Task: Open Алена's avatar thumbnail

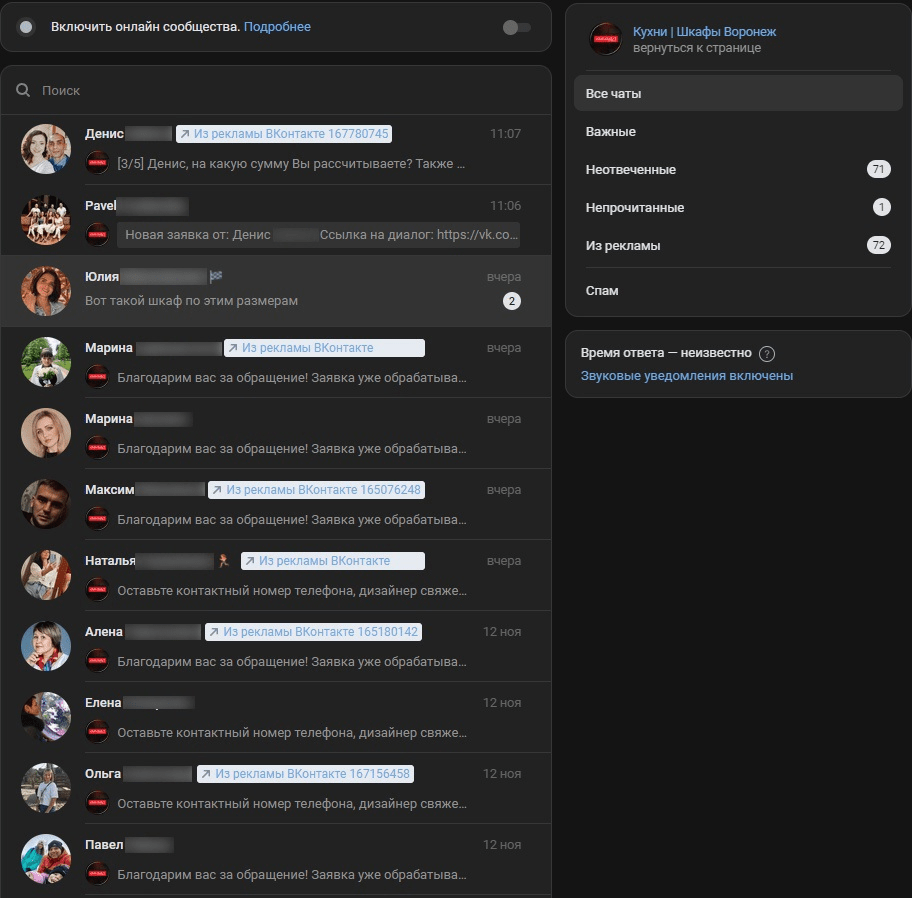Action: 46,646
